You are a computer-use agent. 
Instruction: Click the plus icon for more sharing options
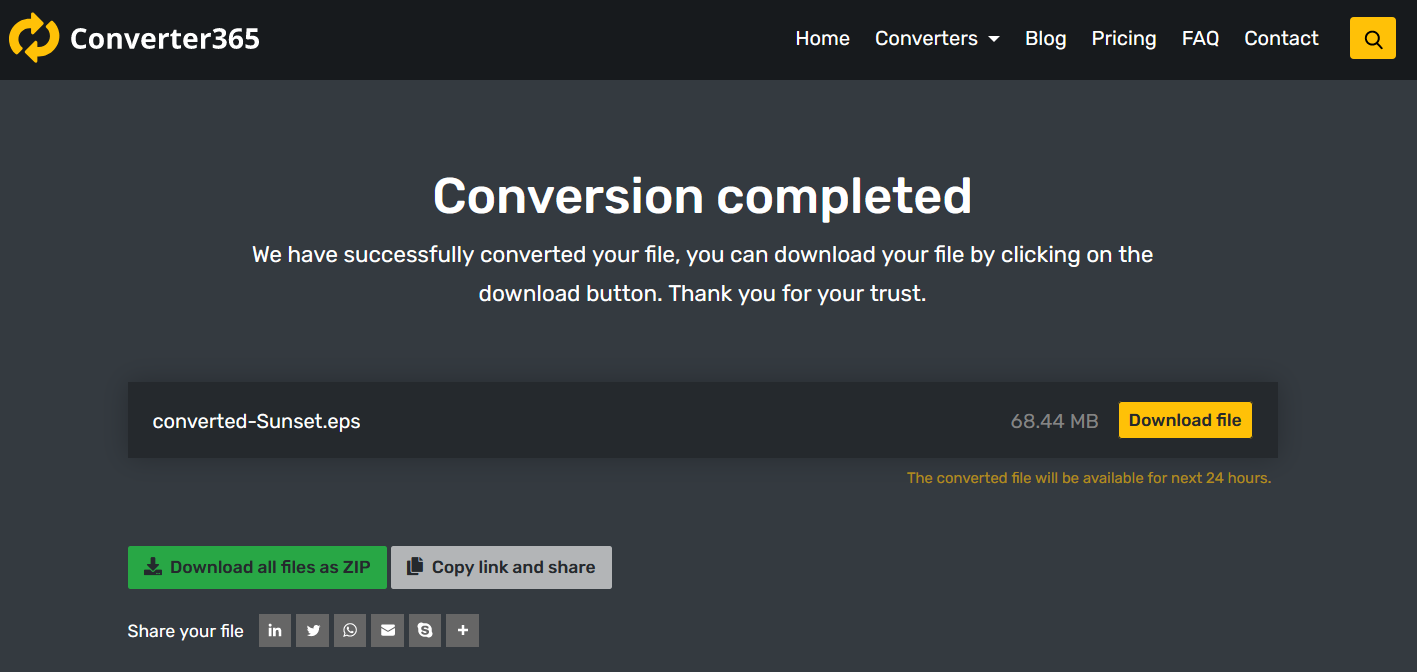(x=462, y=631)
